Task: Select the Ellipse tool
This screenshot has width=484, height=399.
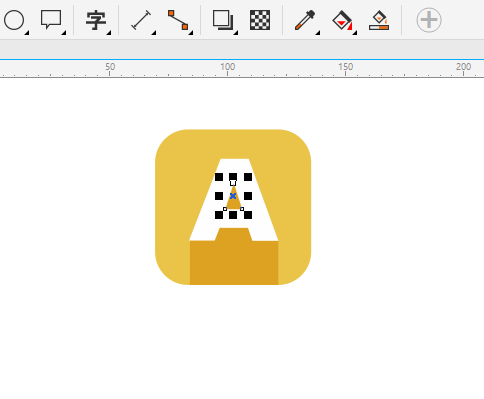Action: 14,20
